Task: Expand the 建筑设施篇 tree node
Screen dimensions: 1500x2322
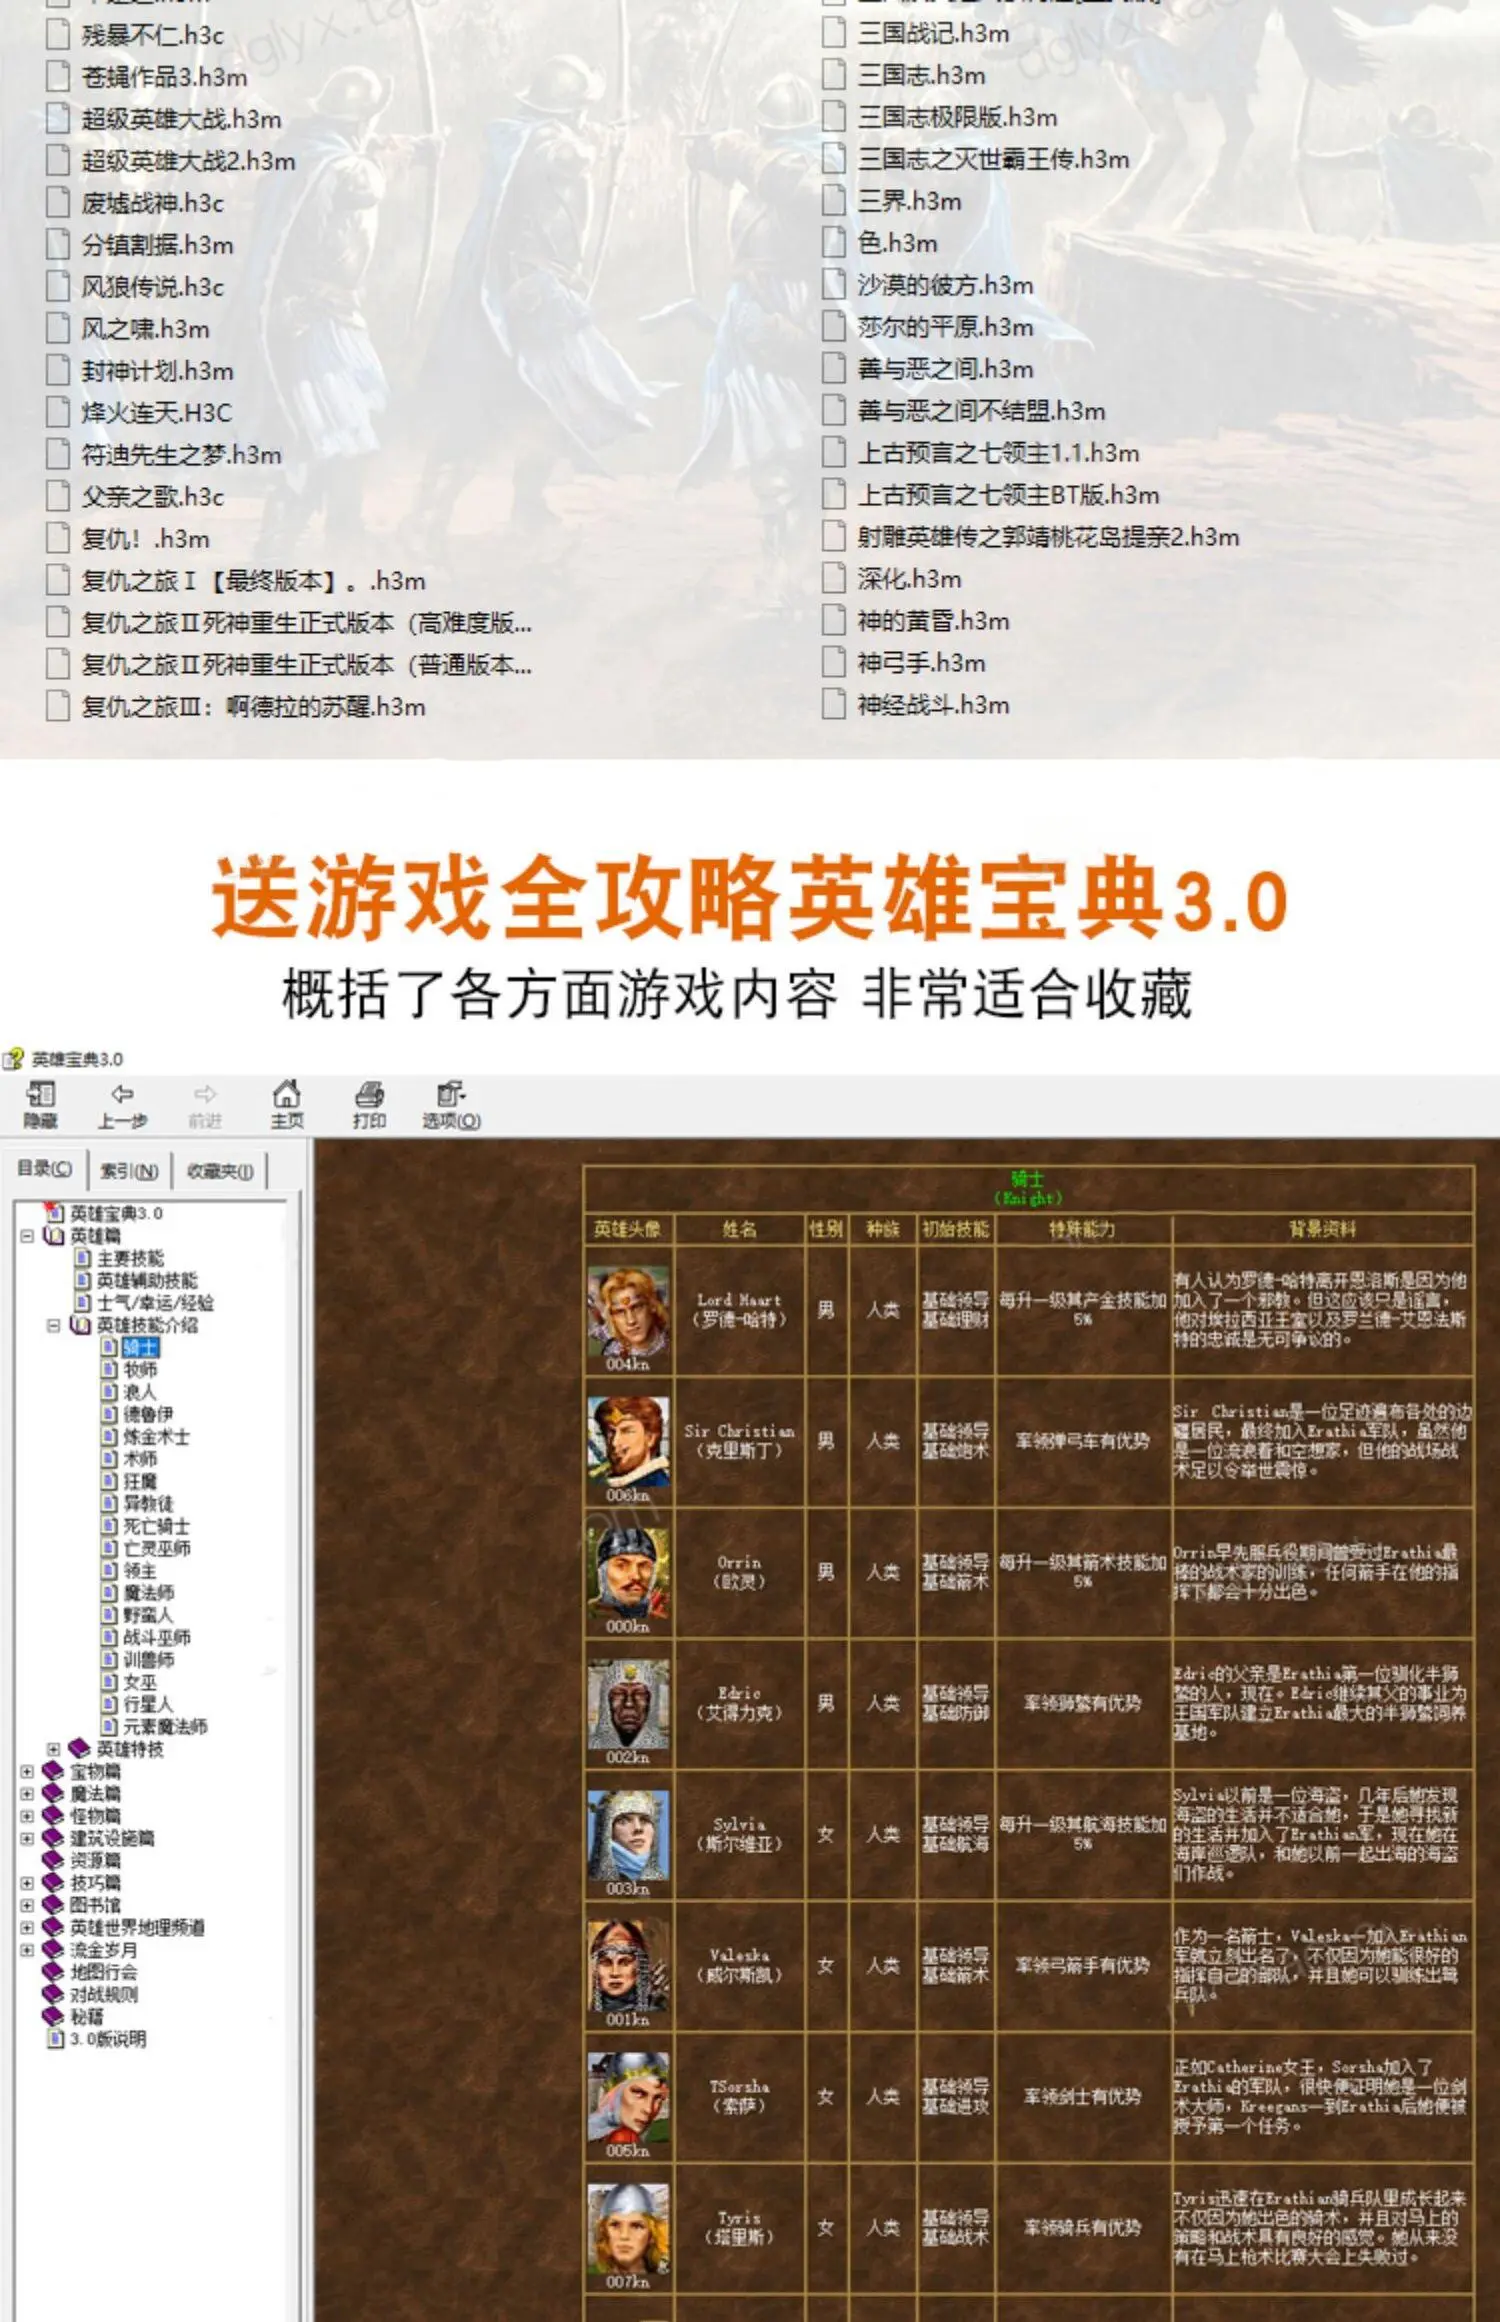Action: pyautogui.click(x=27, y=1838)
